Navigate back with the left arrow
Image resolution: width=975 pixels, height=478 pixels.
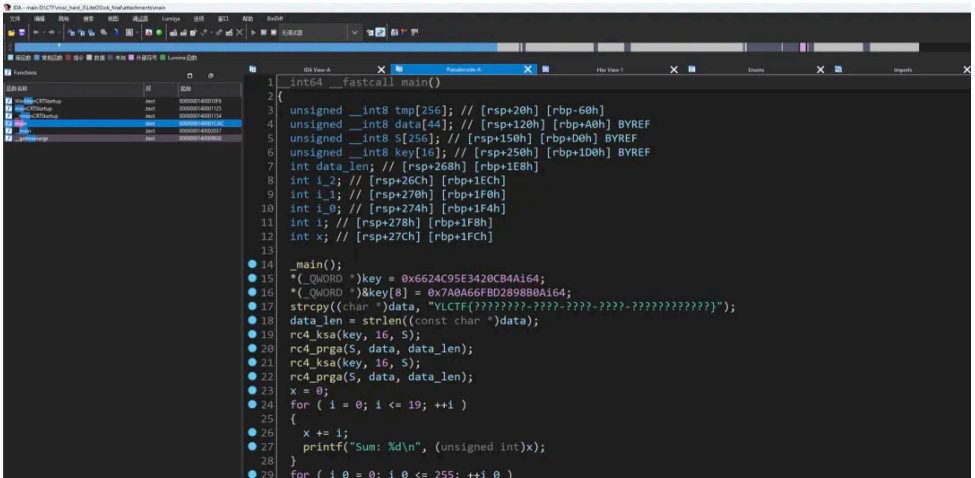point(36,32)
